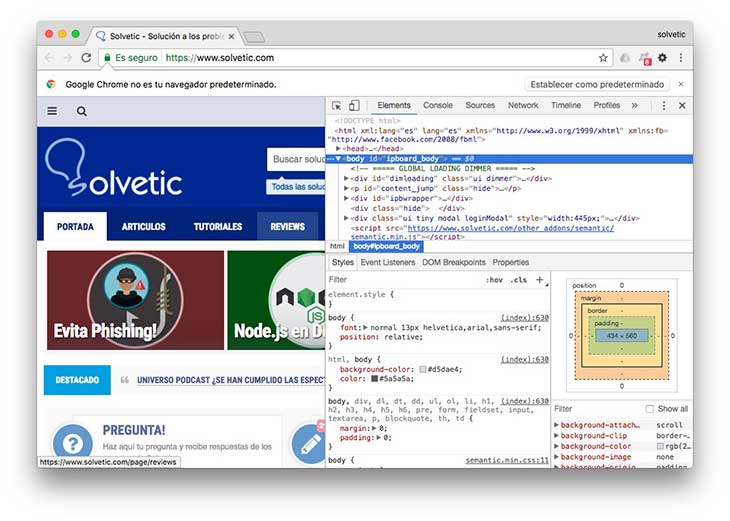Open the gear extension icon
This screenshot has height=521, width=730.
click(662, 58)
